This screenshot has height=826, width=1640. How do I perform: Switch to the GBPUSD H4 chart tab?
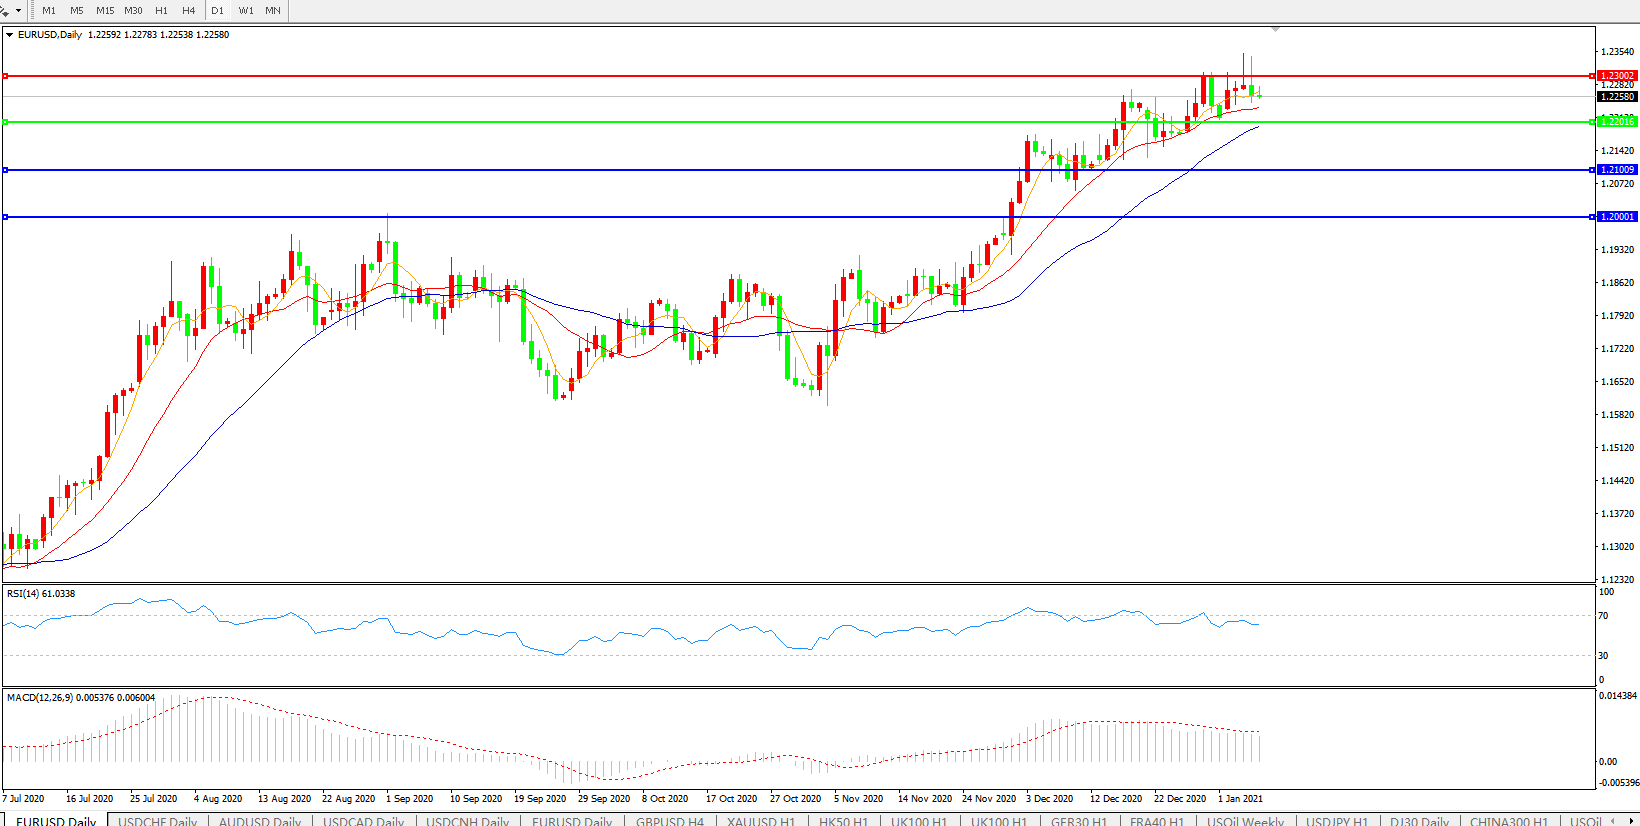[x=669, y=821]
